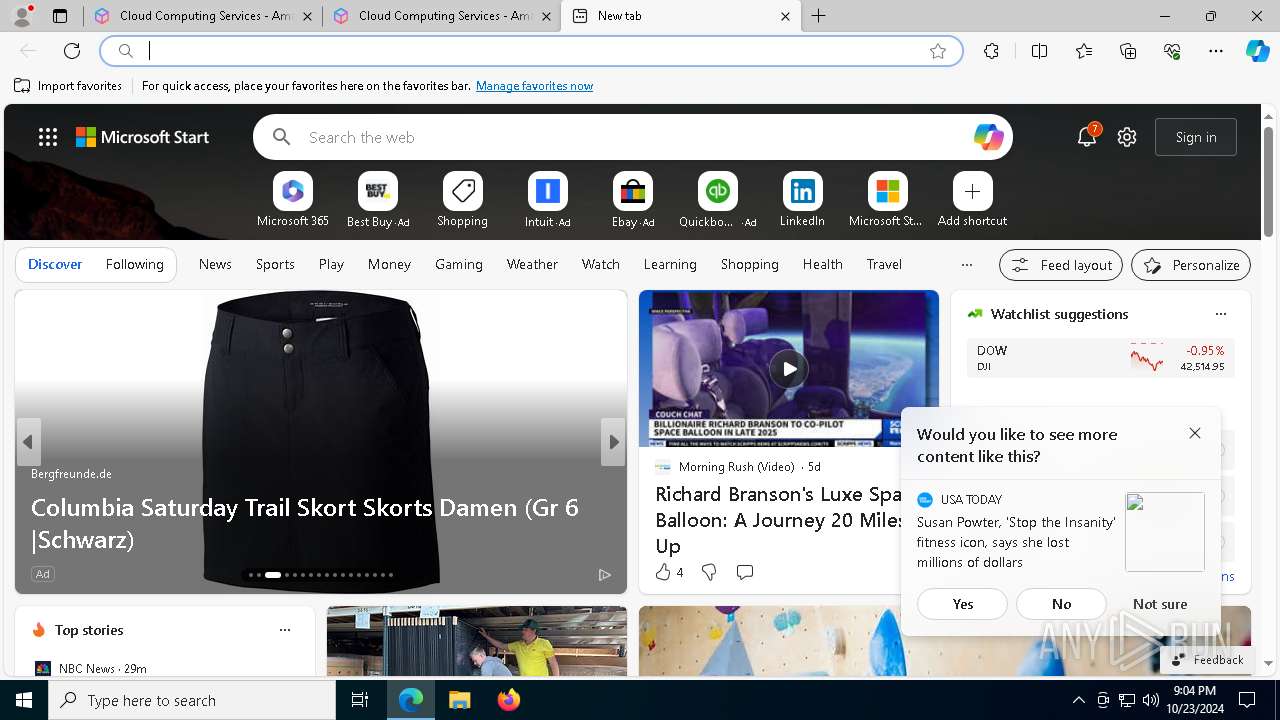Open Top stories options menu
Image resolution: width=1280 pixels, height=720 pixels.
tap(285, 630)
